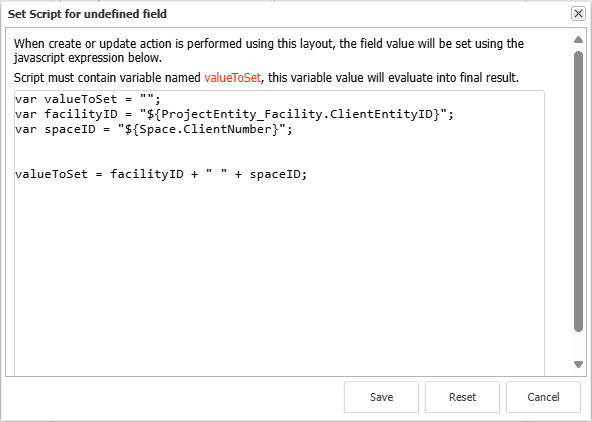Reset the script to default
The image size is (592, 422).
(x=462, y=397)
